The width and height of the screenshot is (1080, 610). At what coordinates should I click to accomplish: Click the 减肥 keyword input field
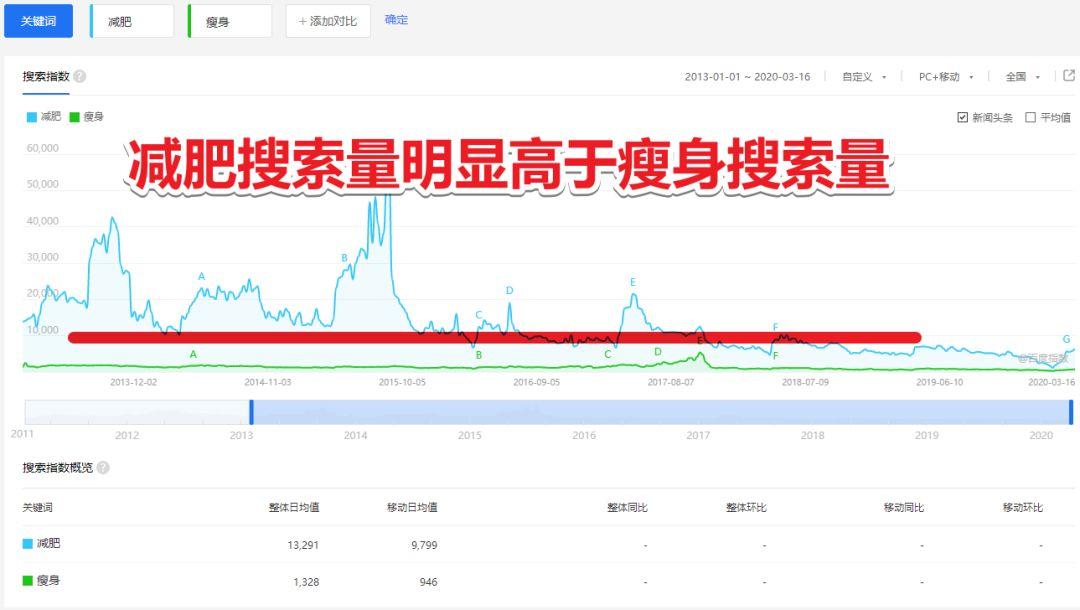pos(132,21)
